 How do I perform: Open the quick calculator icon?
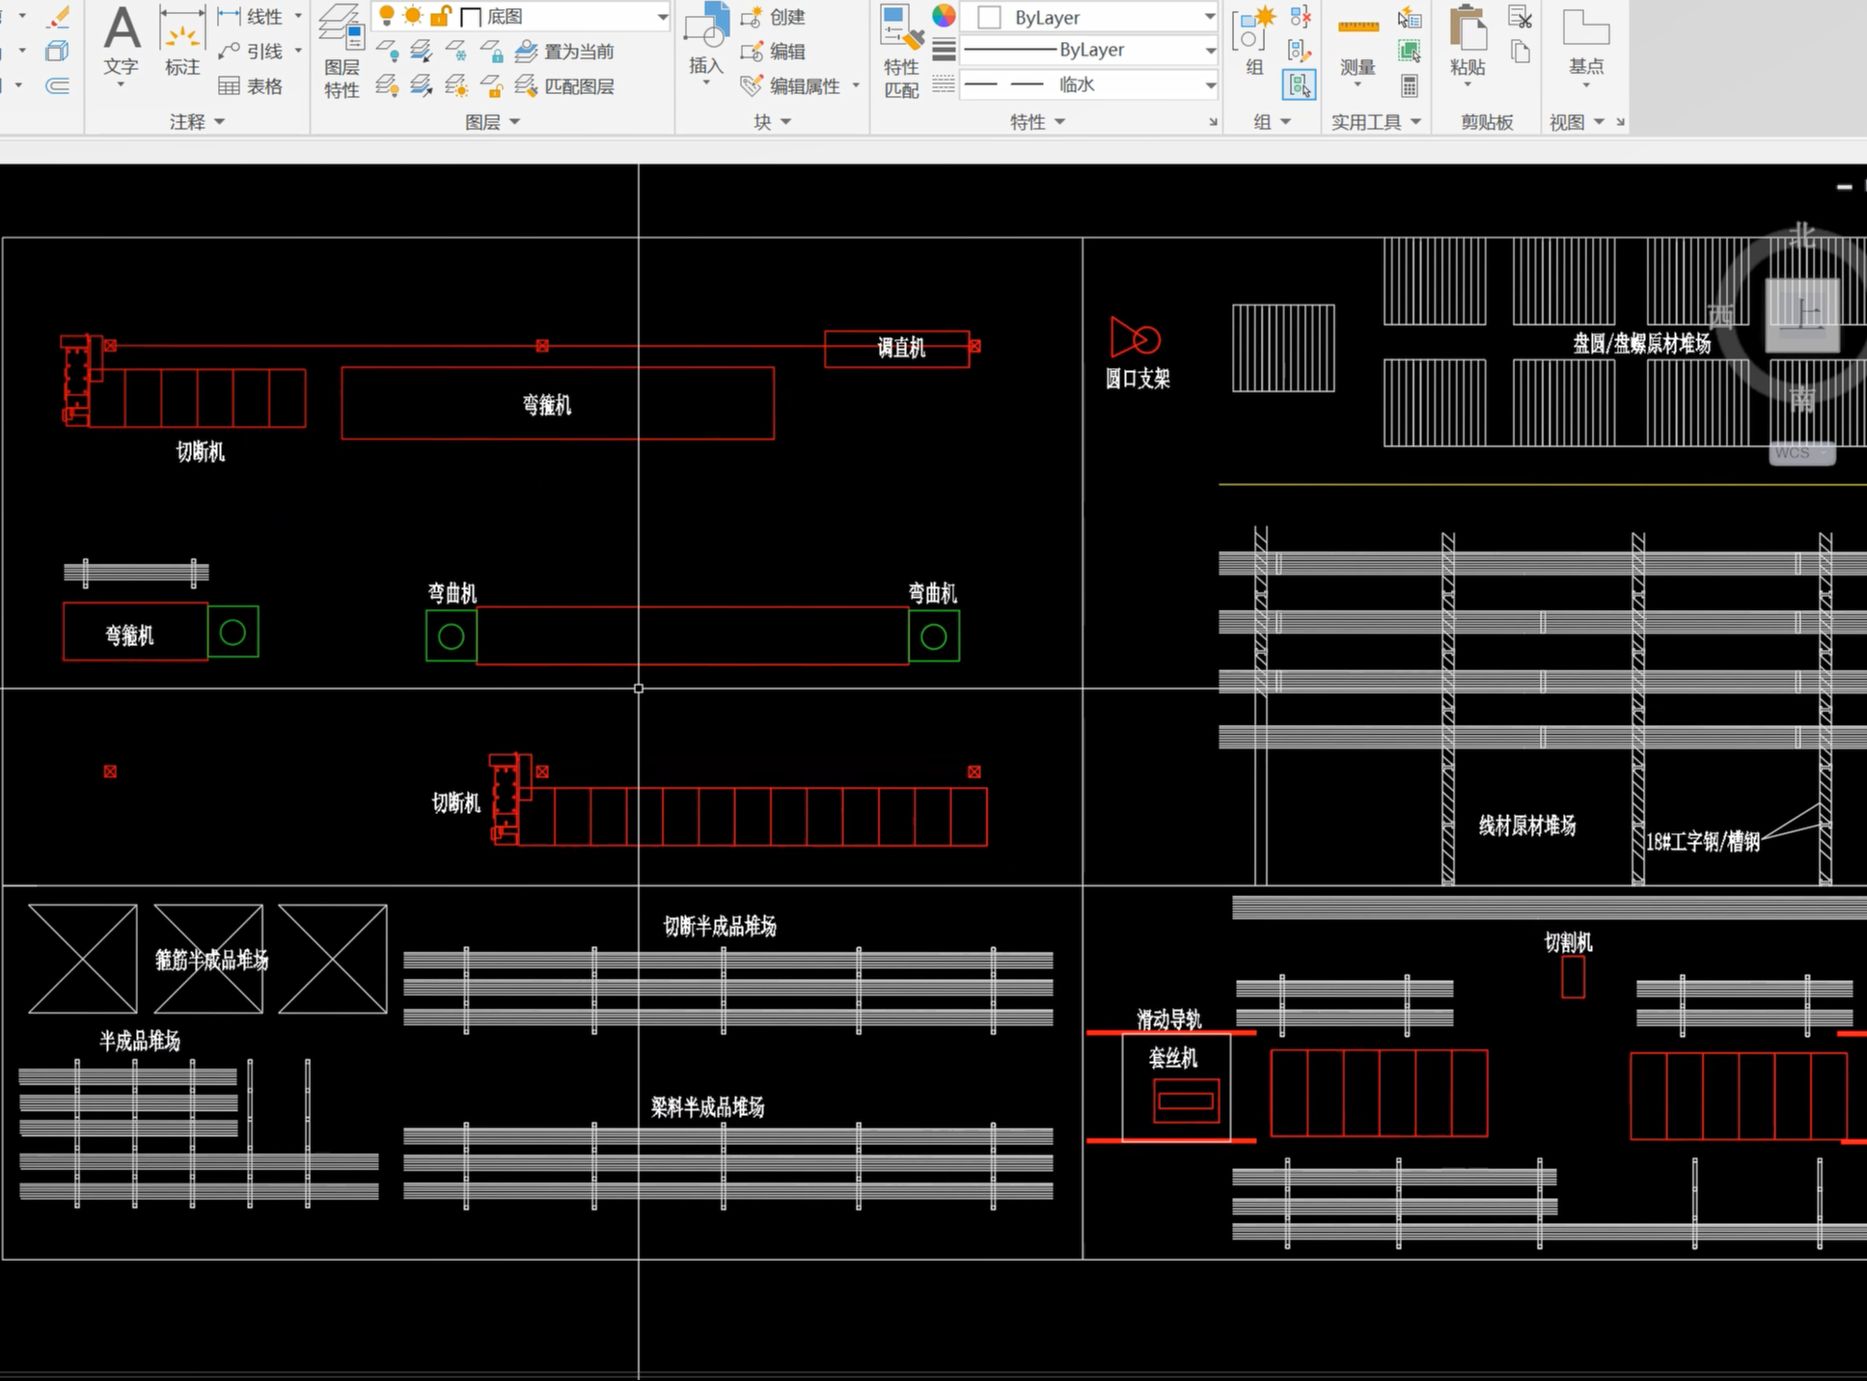[1409, 86]
